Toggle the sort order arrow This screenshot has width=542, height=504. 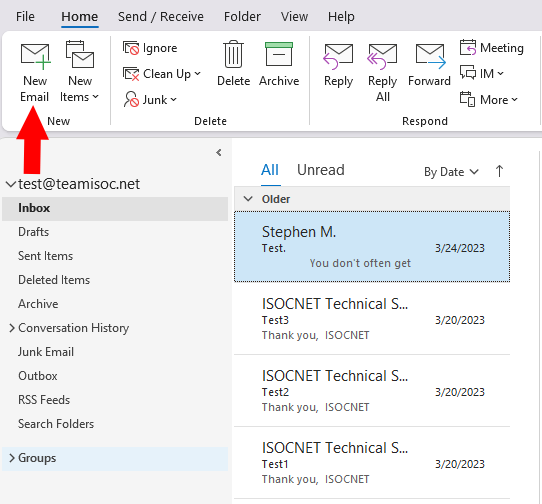(499, 171)
